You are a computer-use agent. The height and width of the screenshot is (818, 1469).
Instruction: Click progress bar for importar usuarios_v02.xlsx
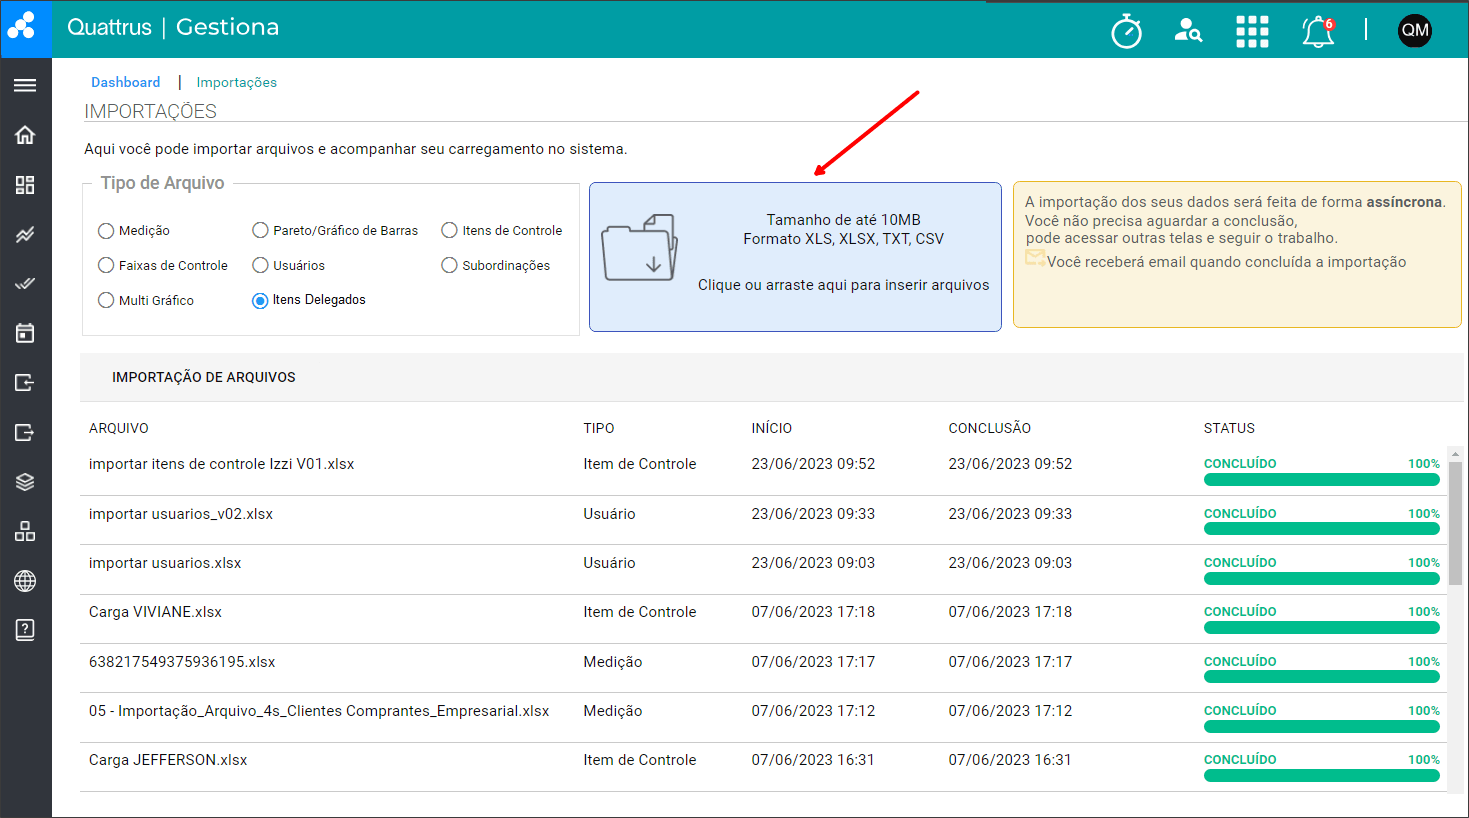(x=1322, y=529)
